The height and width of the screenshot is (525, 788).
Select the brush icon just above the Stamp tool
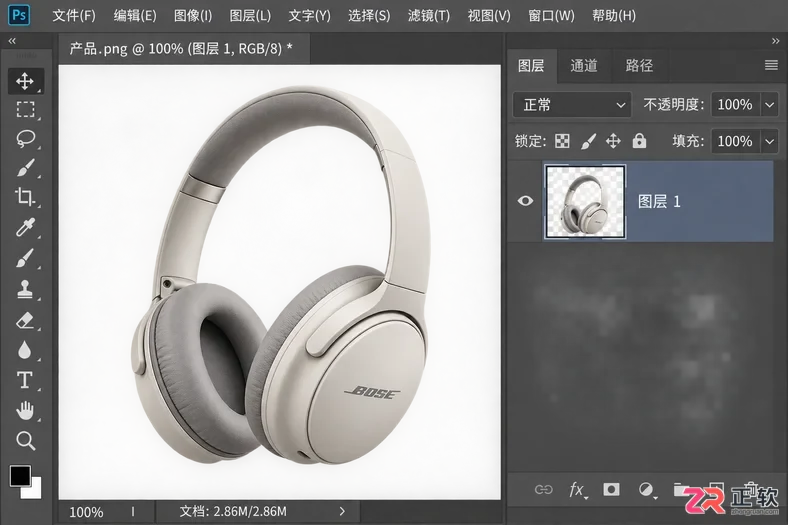(x=25, y=258)
